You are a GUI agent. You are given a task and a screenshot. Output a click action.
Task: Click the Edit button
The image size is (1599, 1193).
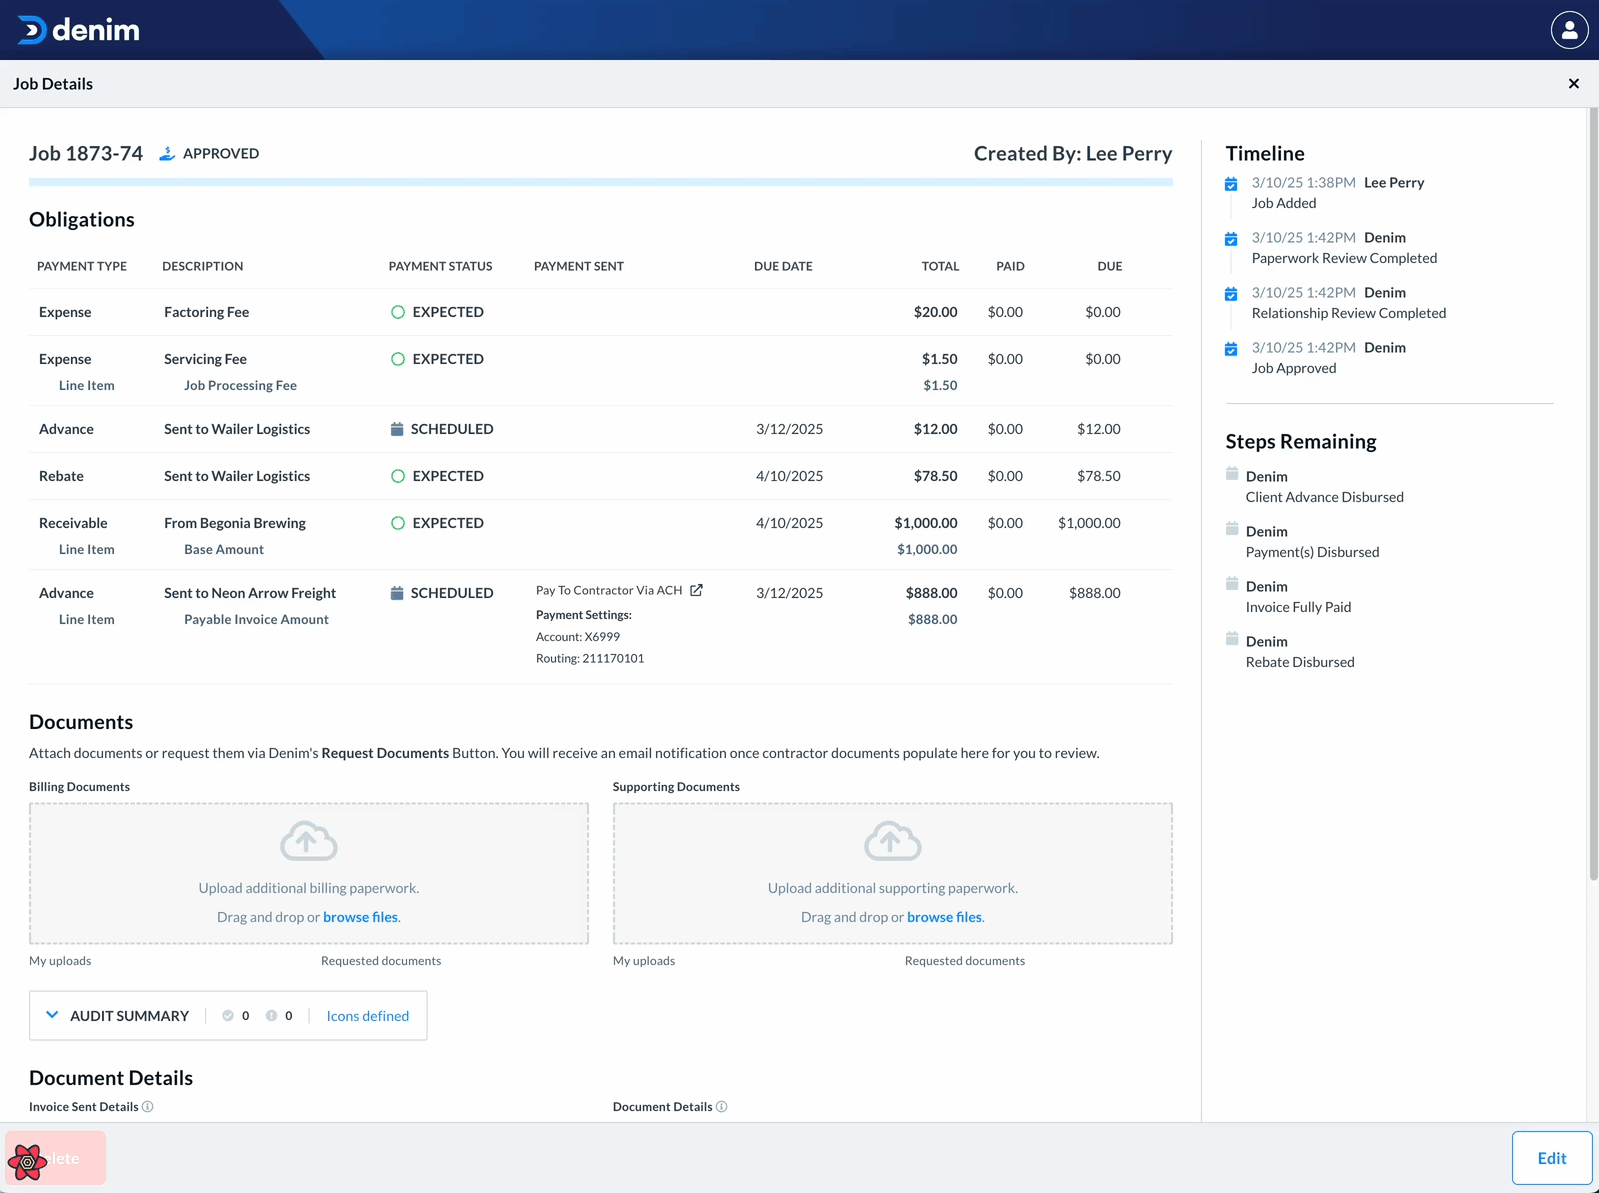(1551, 1158)
